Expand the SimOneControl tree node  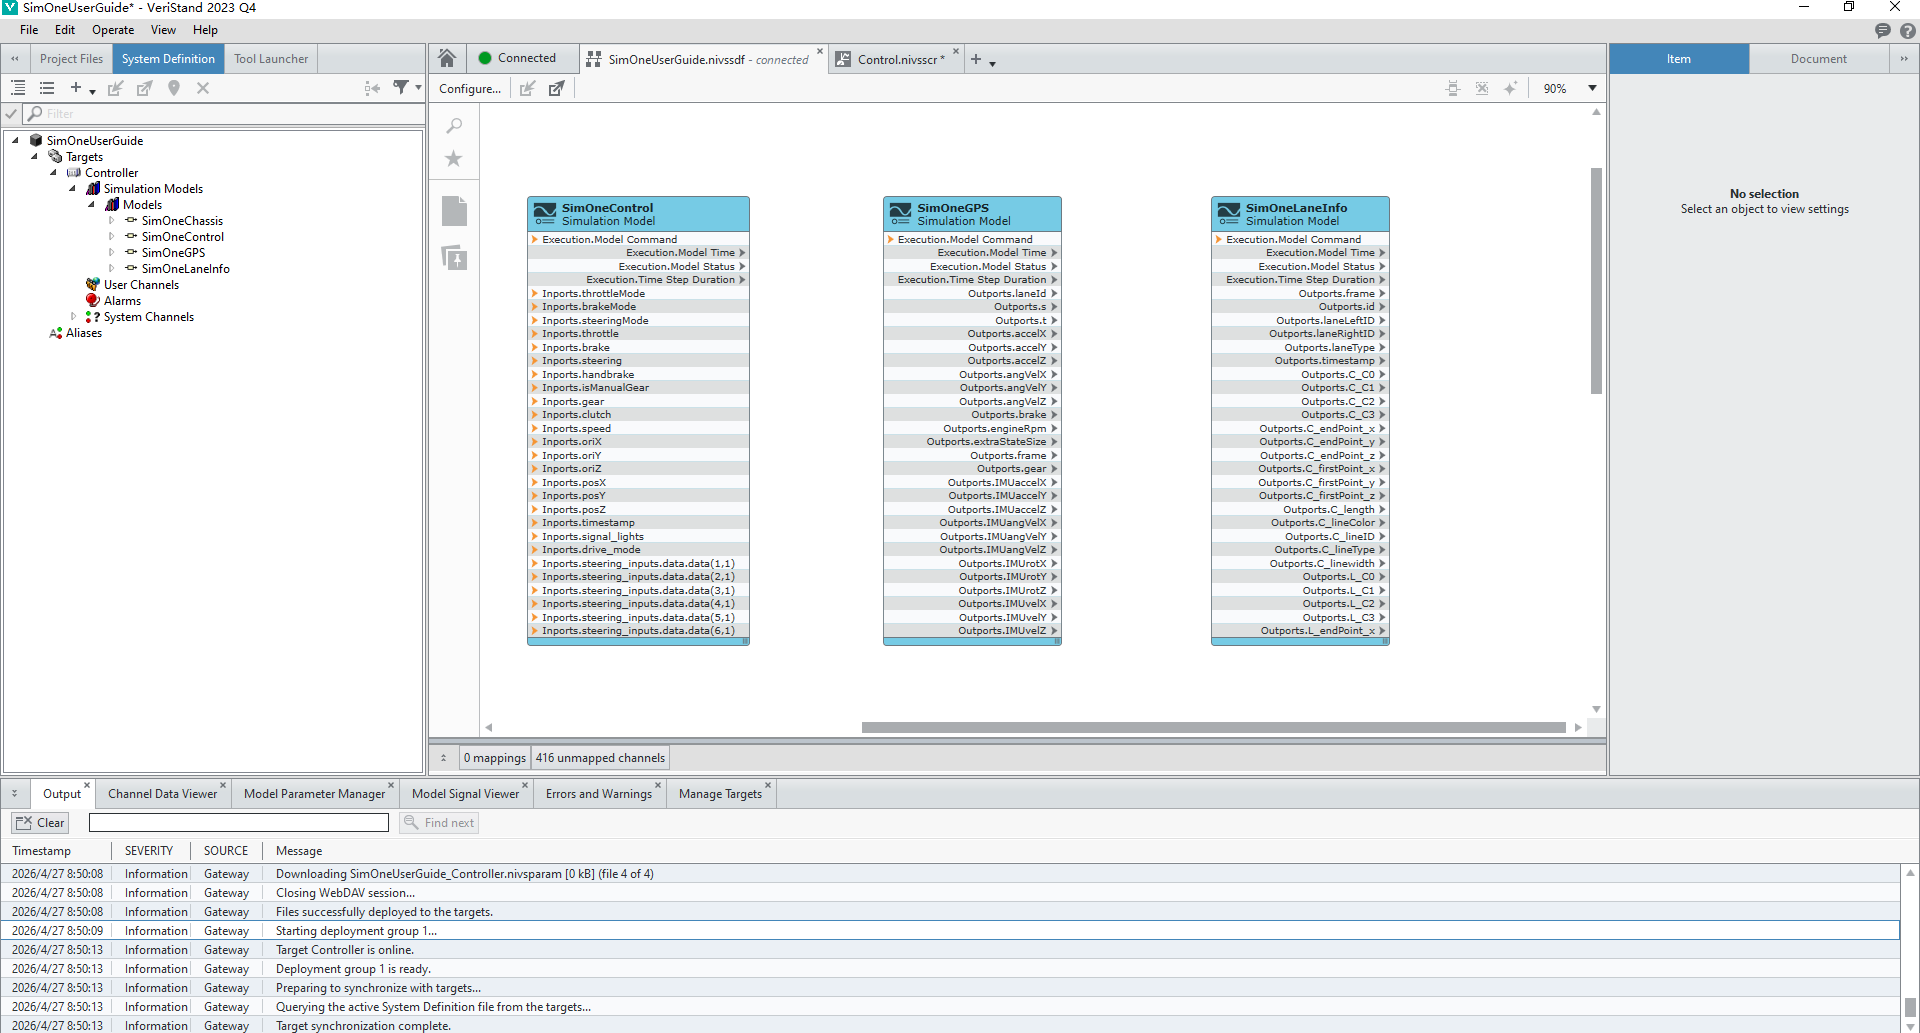coord(112,237)
